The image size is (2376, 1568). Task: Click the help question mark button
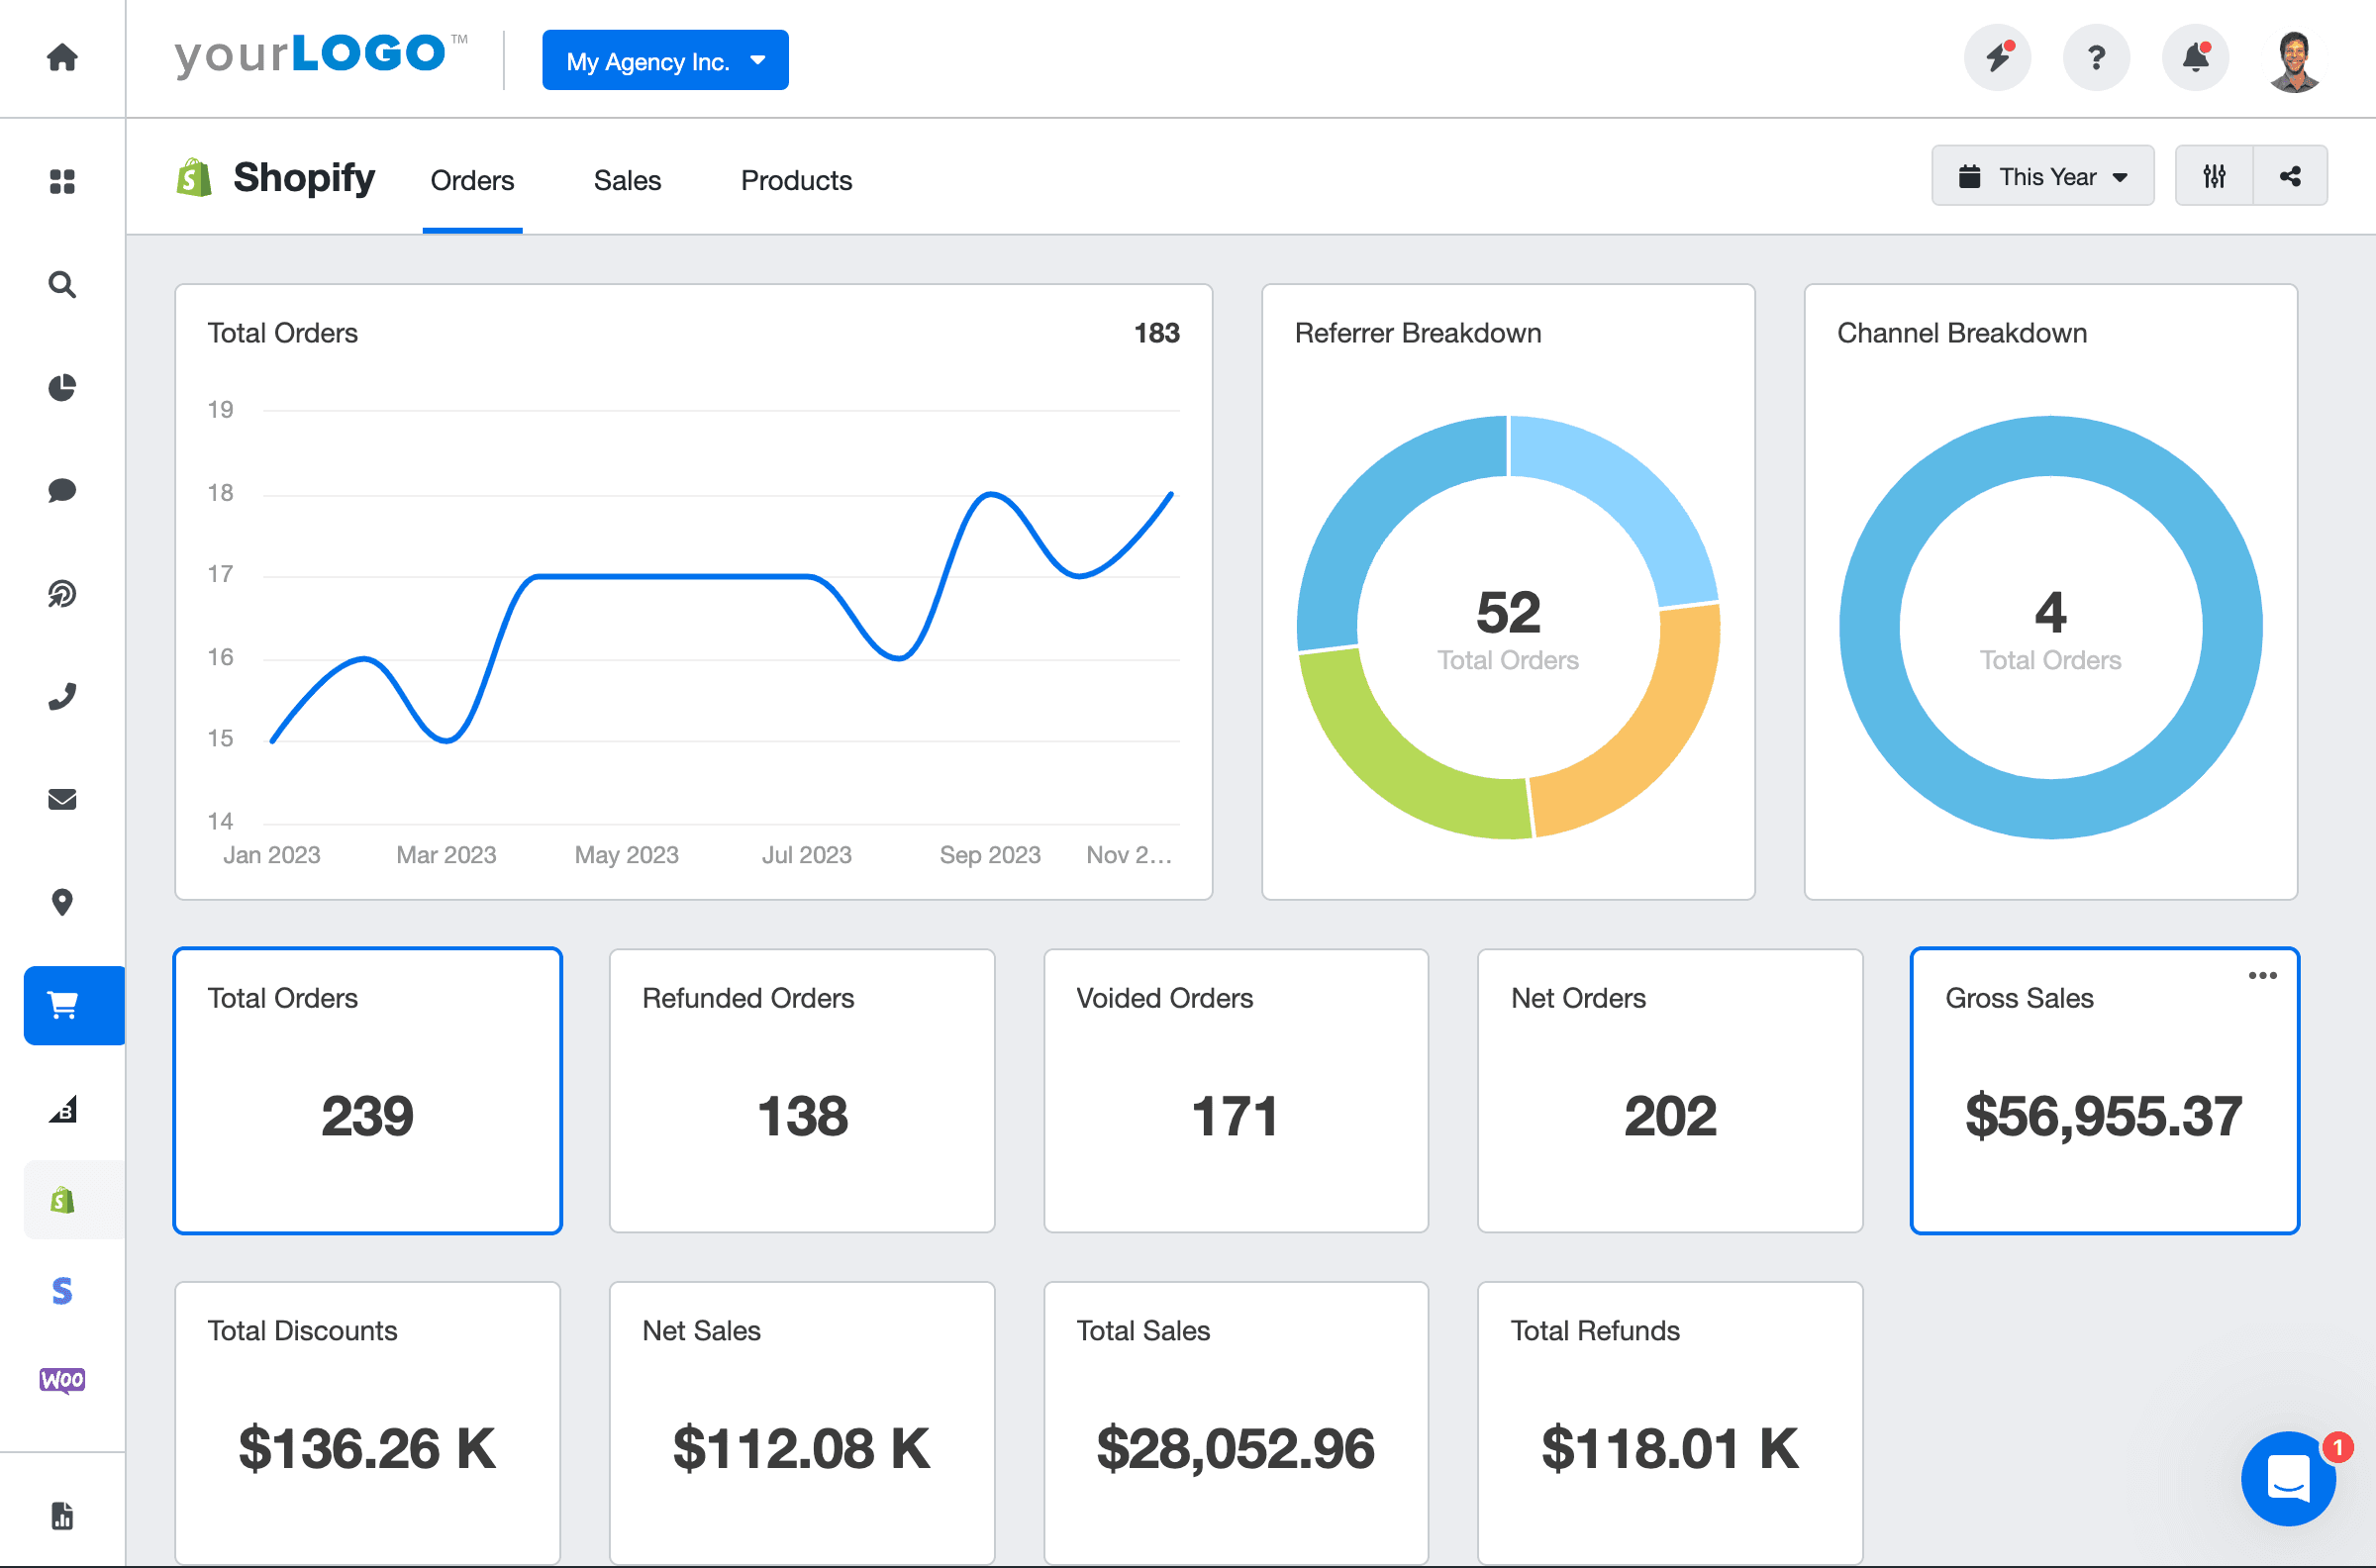coord(2096,58)
